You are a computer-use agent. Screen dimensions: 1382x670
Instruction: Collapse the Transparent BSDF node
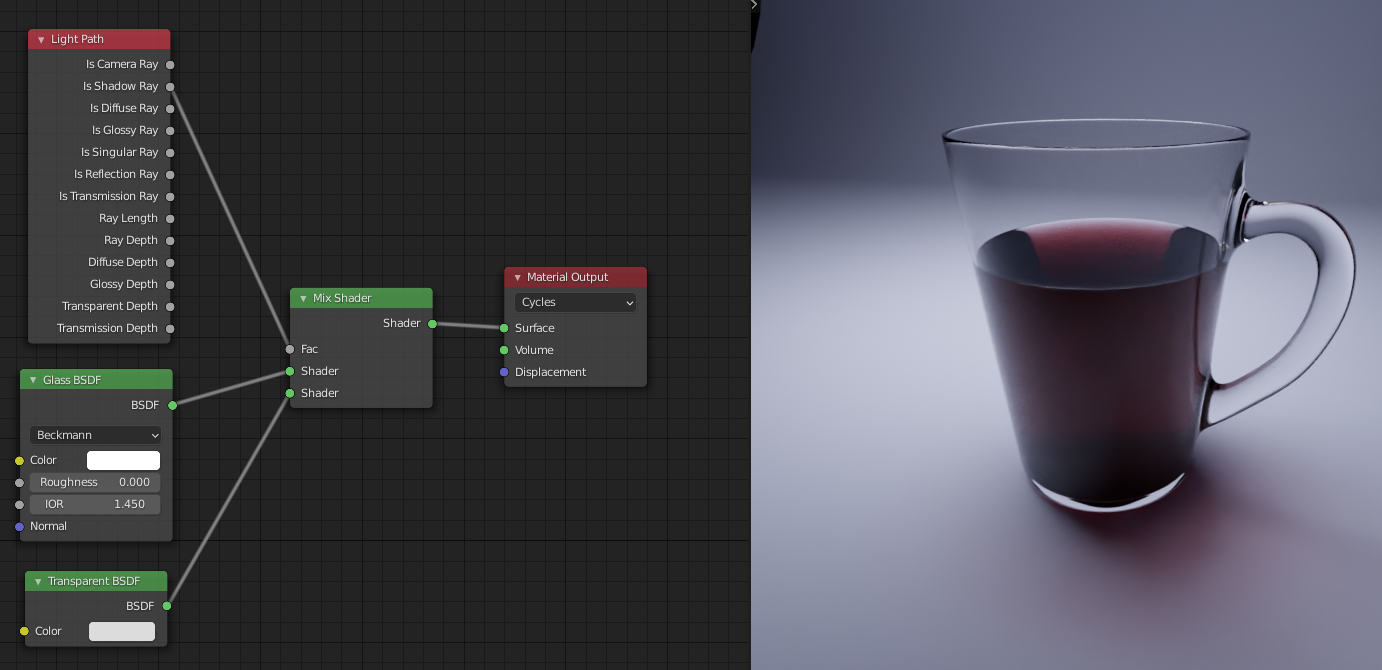coord(38,581)
